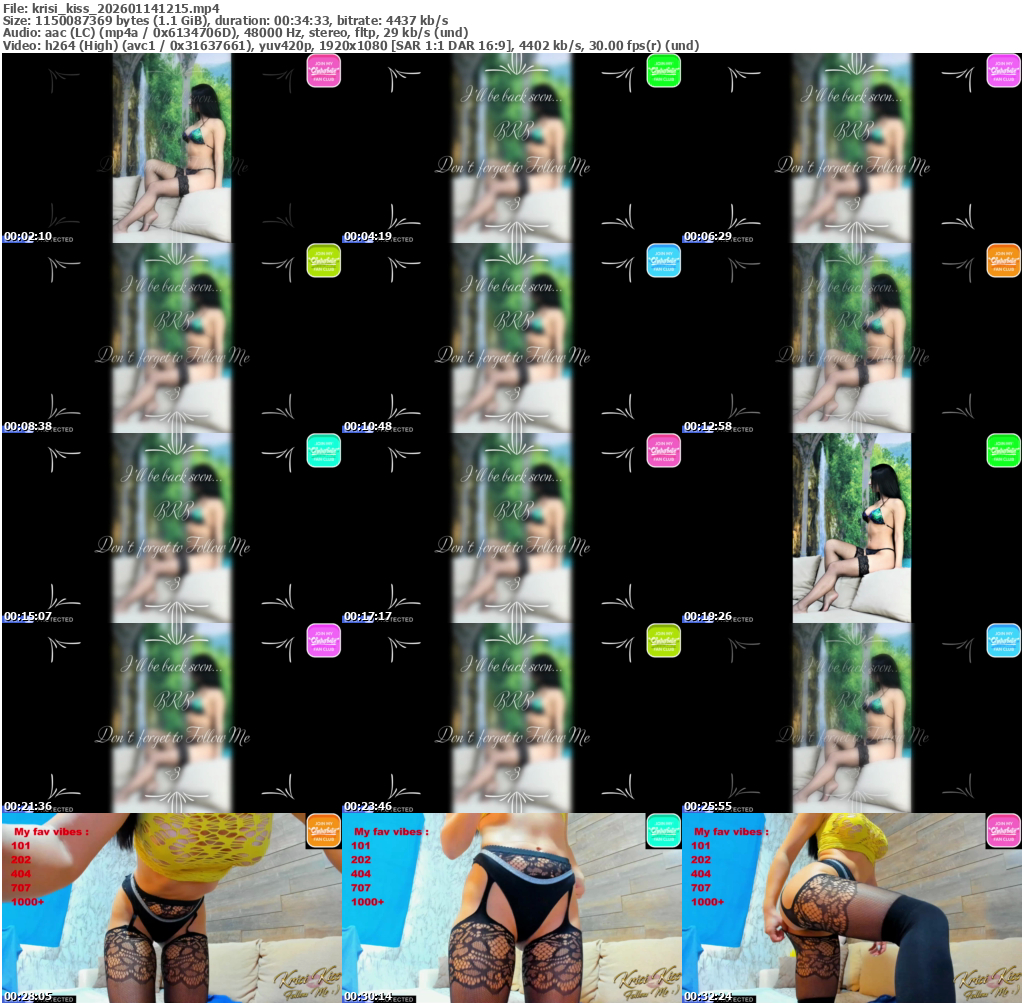The height and width of the screenshot is (1003, 1024).
Task: Pick the 00:17:17 thumbnail
Action: (x=511, y=528)
